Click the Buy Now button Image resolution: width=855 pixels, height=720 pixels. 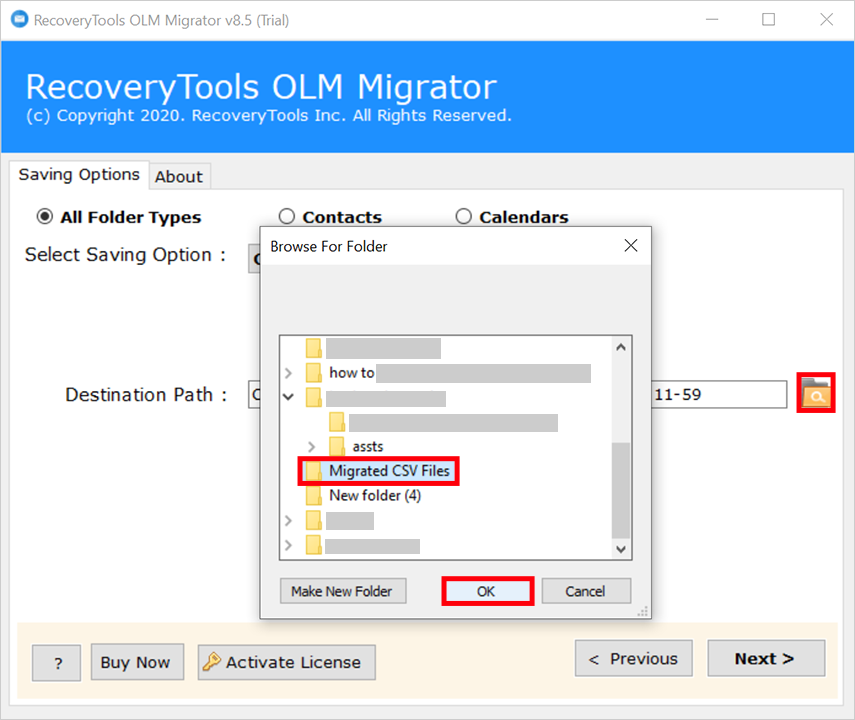pyautogui.click(x=137, y=662)
